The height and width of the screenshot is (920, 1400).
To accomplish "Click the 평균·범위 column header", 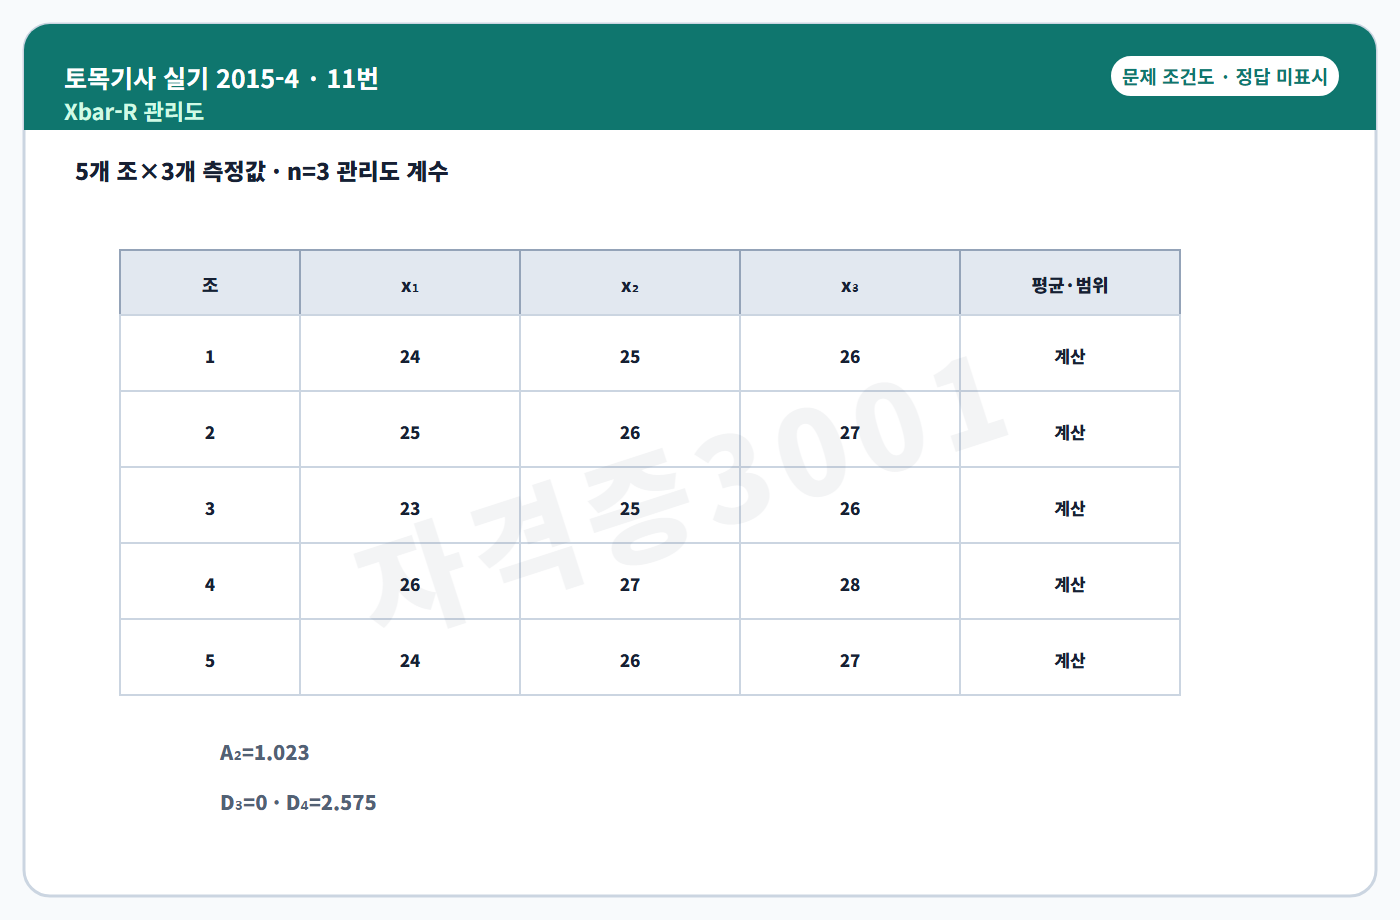I will tap(1070, 284).
